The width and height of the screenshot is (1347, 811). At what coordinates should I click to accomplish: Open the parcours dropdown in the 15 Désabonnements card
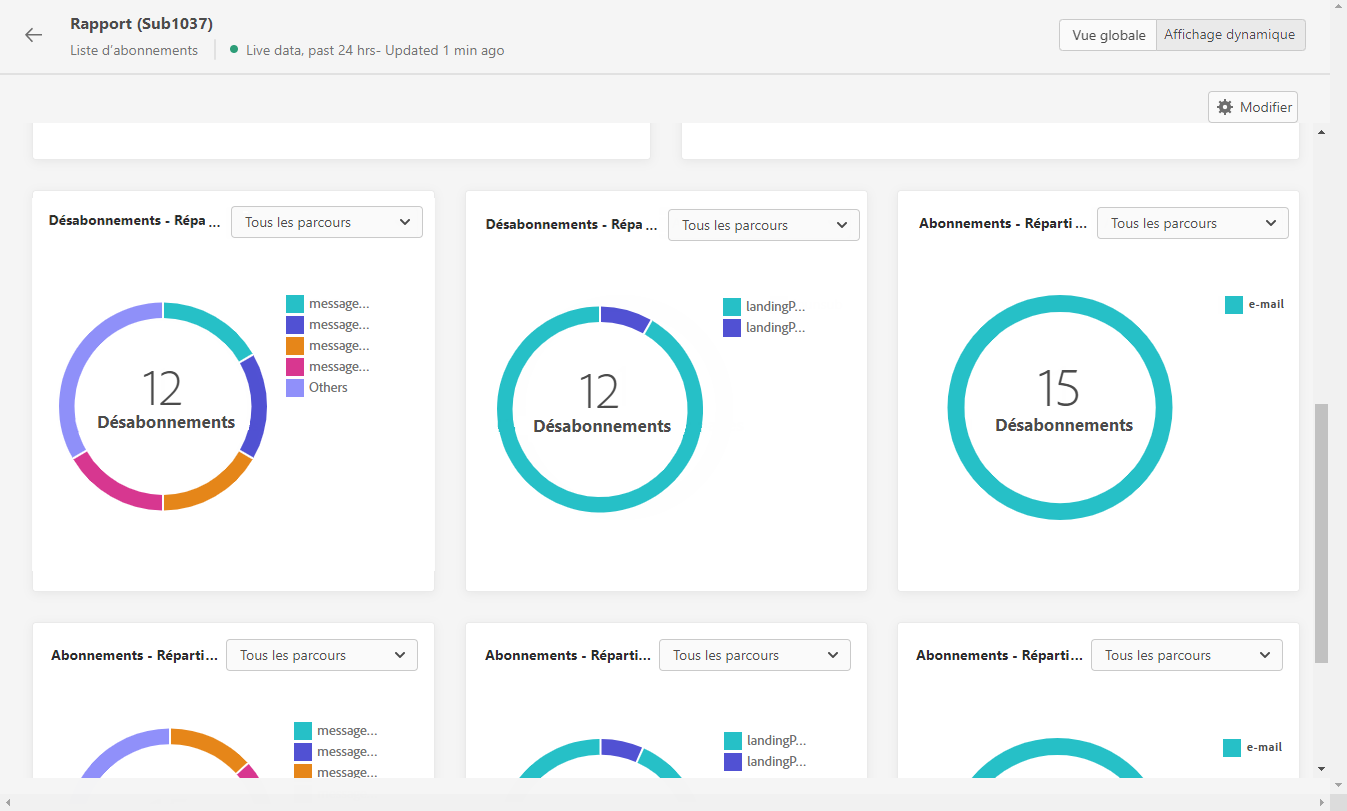coord(1193,223)
